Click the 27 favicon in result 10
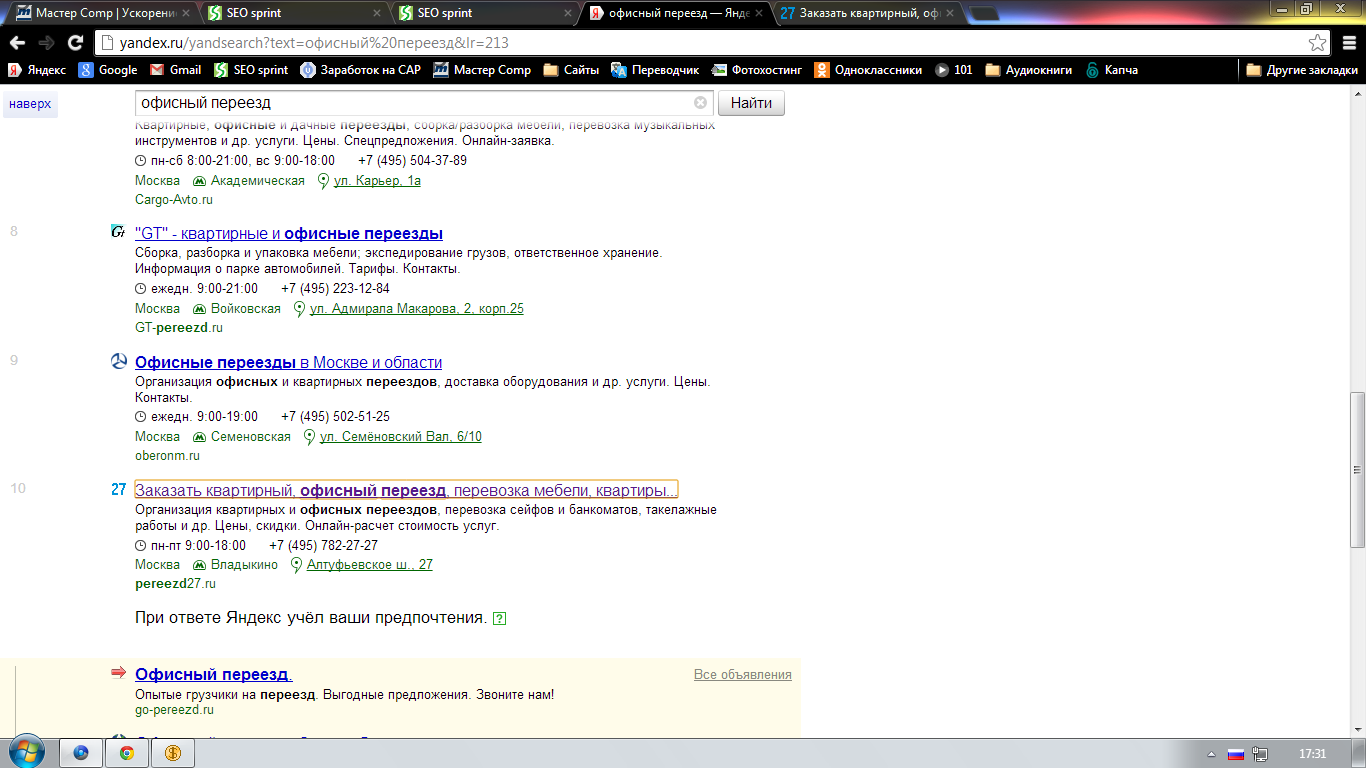 coord(118,490)
